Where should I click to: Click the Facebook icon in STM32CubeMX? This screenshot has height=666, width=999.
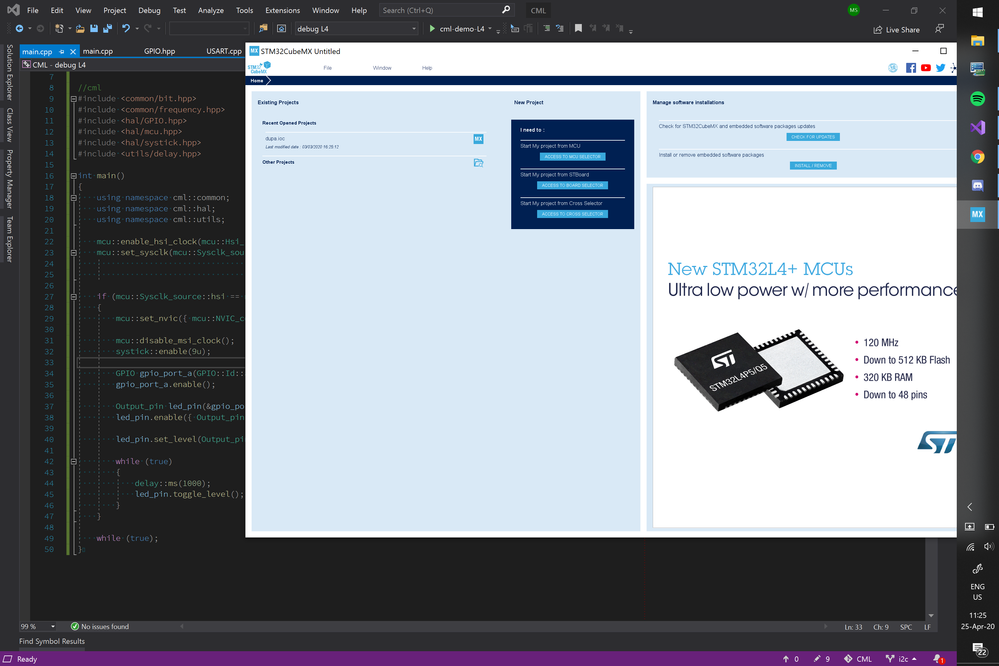(x=911, y=68)
